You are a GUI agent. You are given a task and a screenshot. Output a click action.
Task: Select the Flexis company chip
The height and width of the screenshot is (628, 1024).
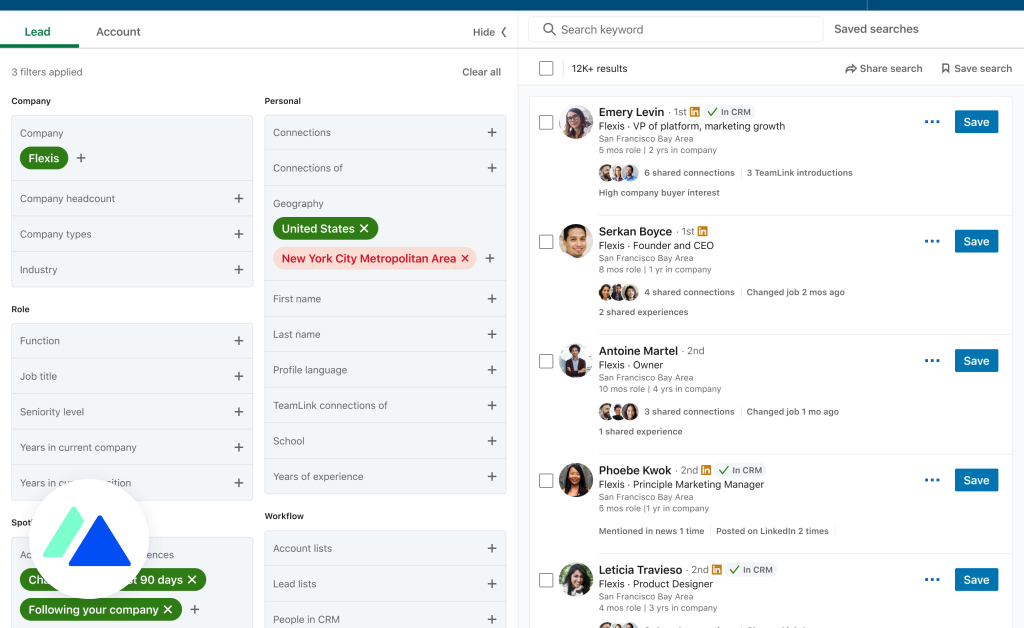44,158
